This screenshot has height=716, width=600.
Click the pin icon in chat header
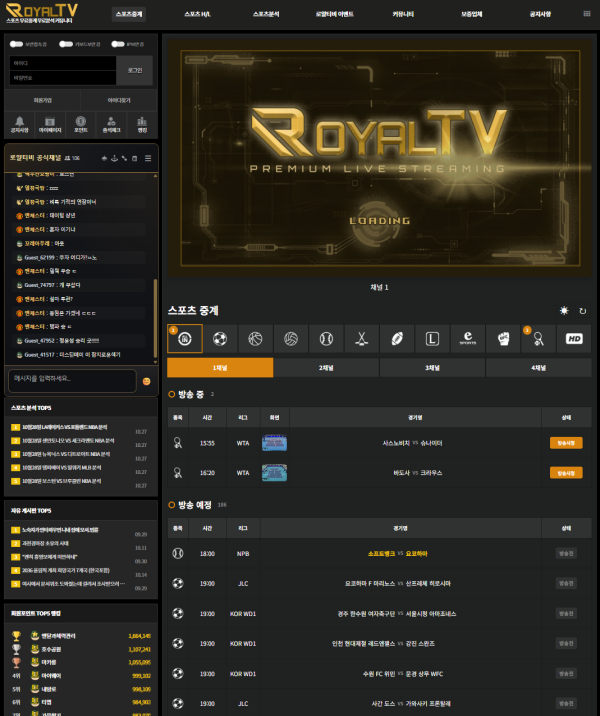tap(124, 158)
